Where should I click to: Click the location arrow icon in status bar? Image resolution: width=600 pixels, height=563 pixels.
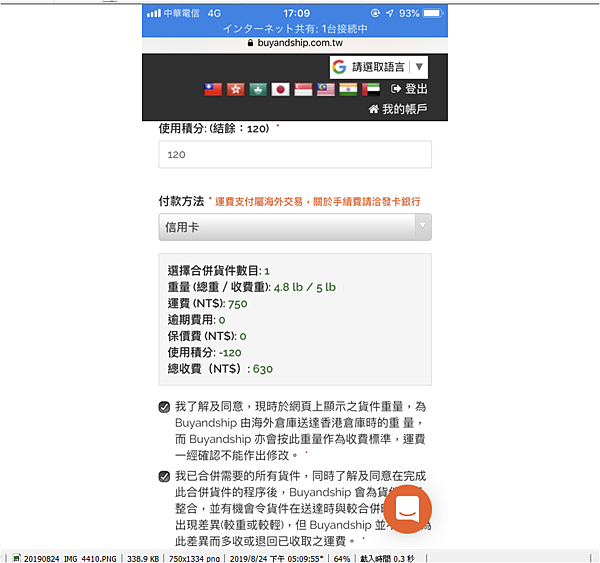390,13
